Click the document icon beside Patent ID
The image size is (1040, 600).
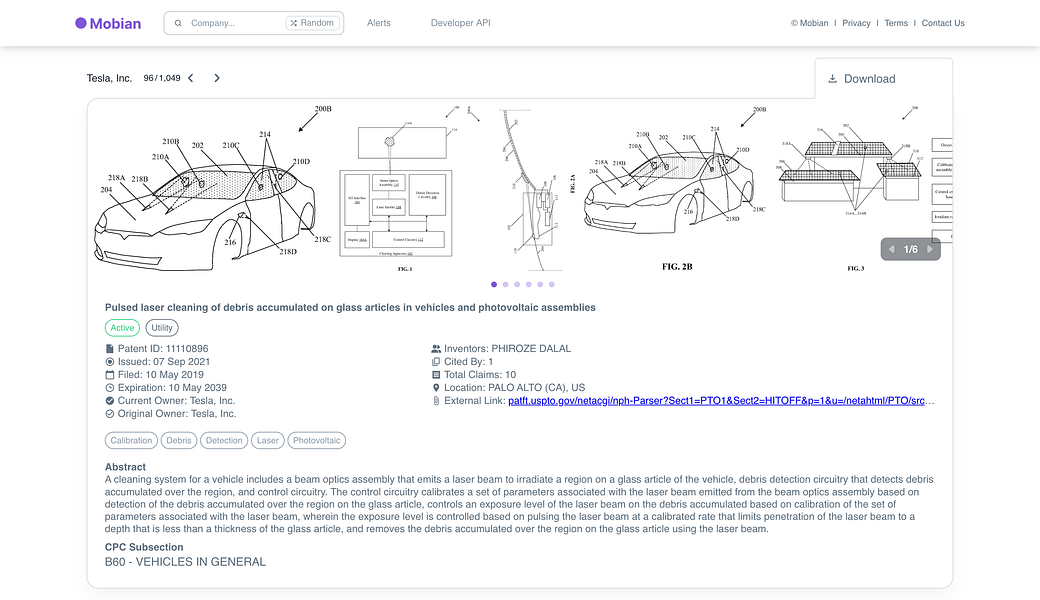[110, 348]
